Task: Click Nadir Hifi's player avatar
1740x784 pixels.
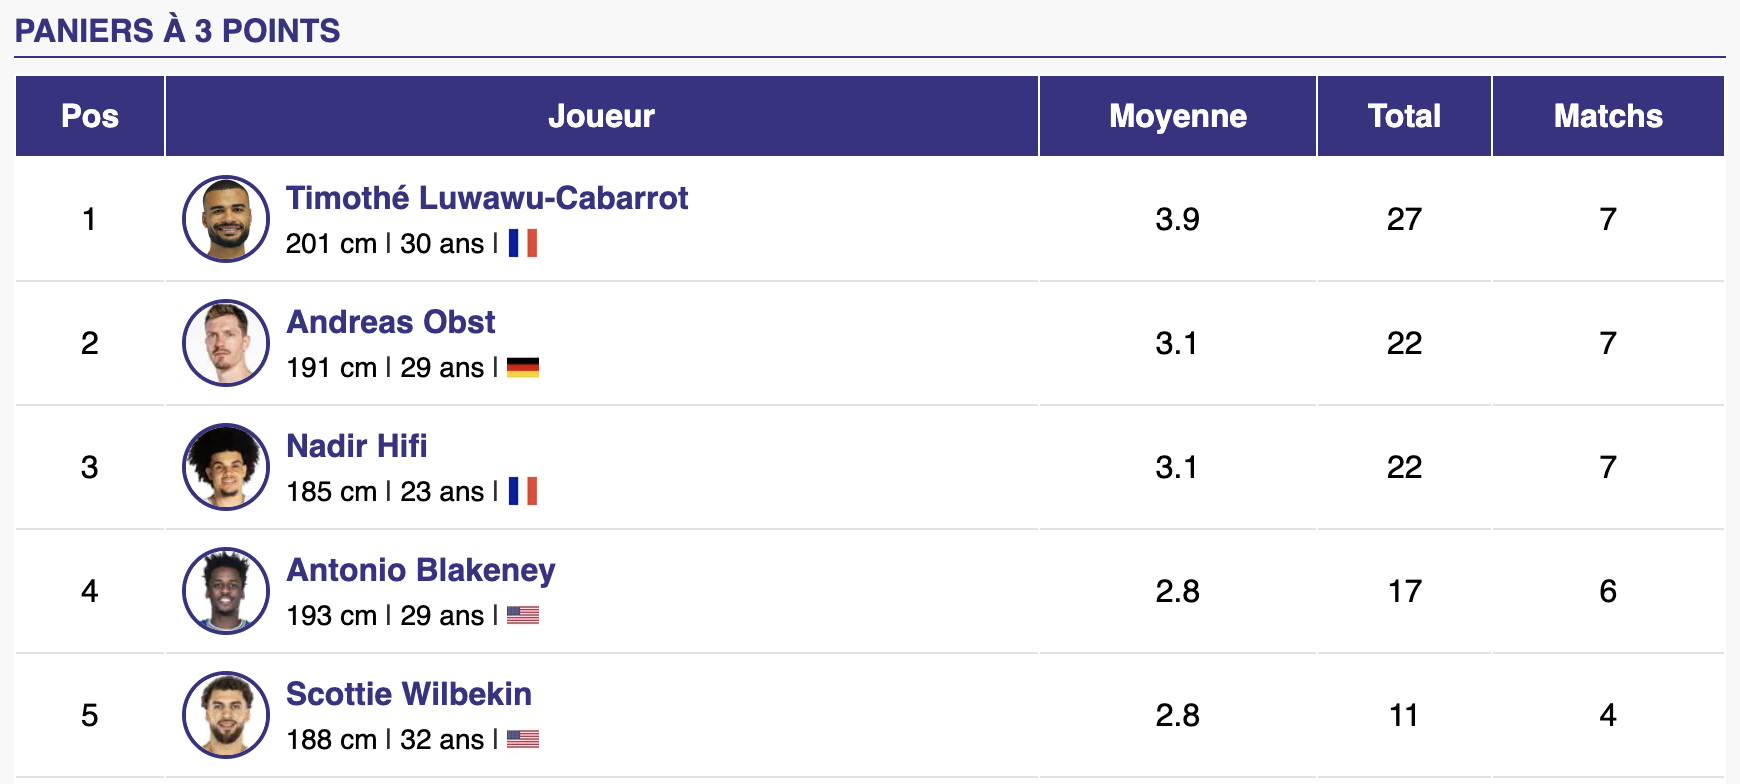Action: [226, 467]
